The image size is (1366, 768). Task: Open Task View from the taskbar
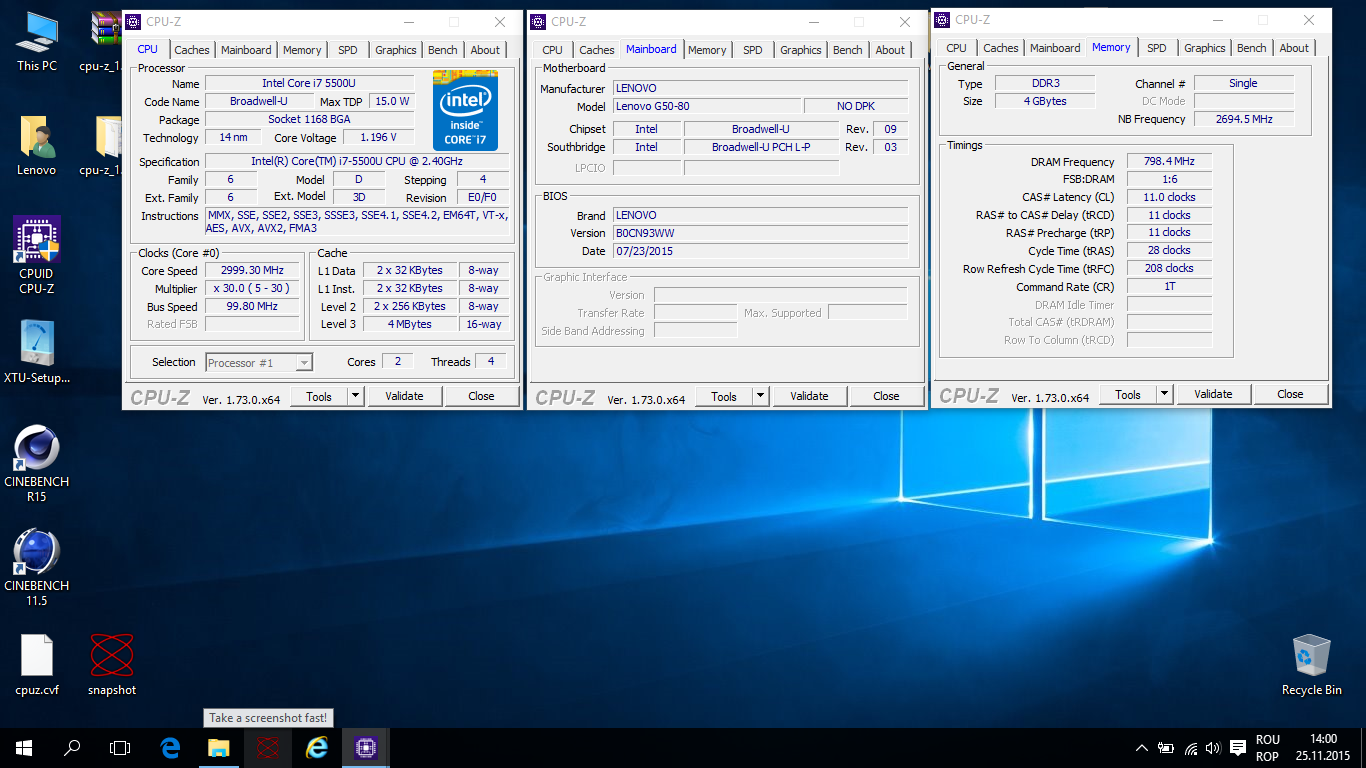click(x=120, y=747)
